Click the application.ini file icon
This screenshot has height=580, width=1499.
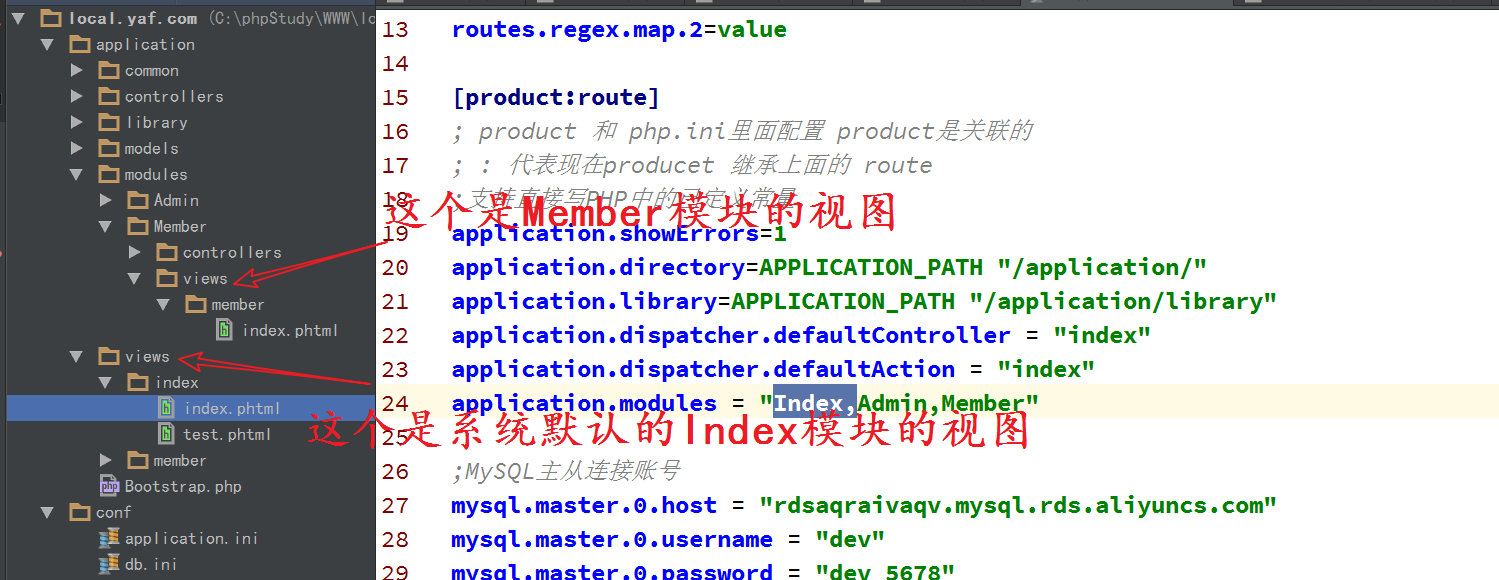(x=109, y=539)
